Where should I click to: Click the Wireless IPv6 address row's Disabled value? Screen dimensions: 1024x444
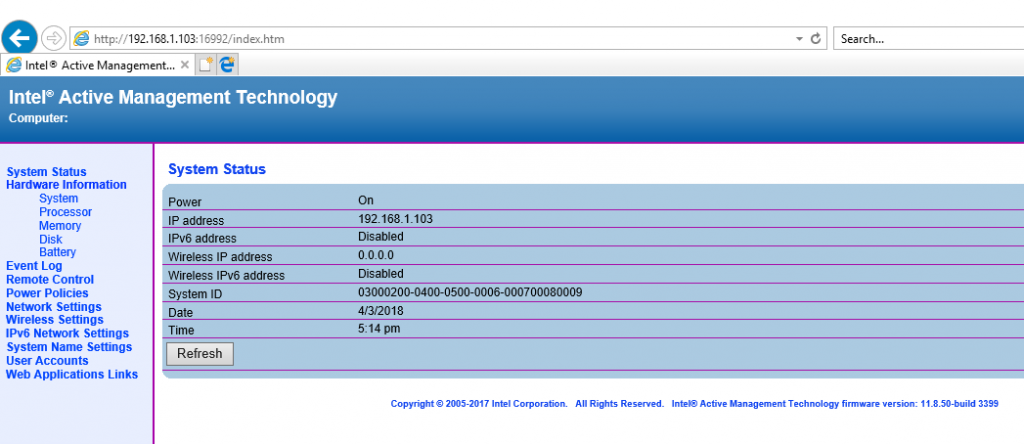point(381,274)
